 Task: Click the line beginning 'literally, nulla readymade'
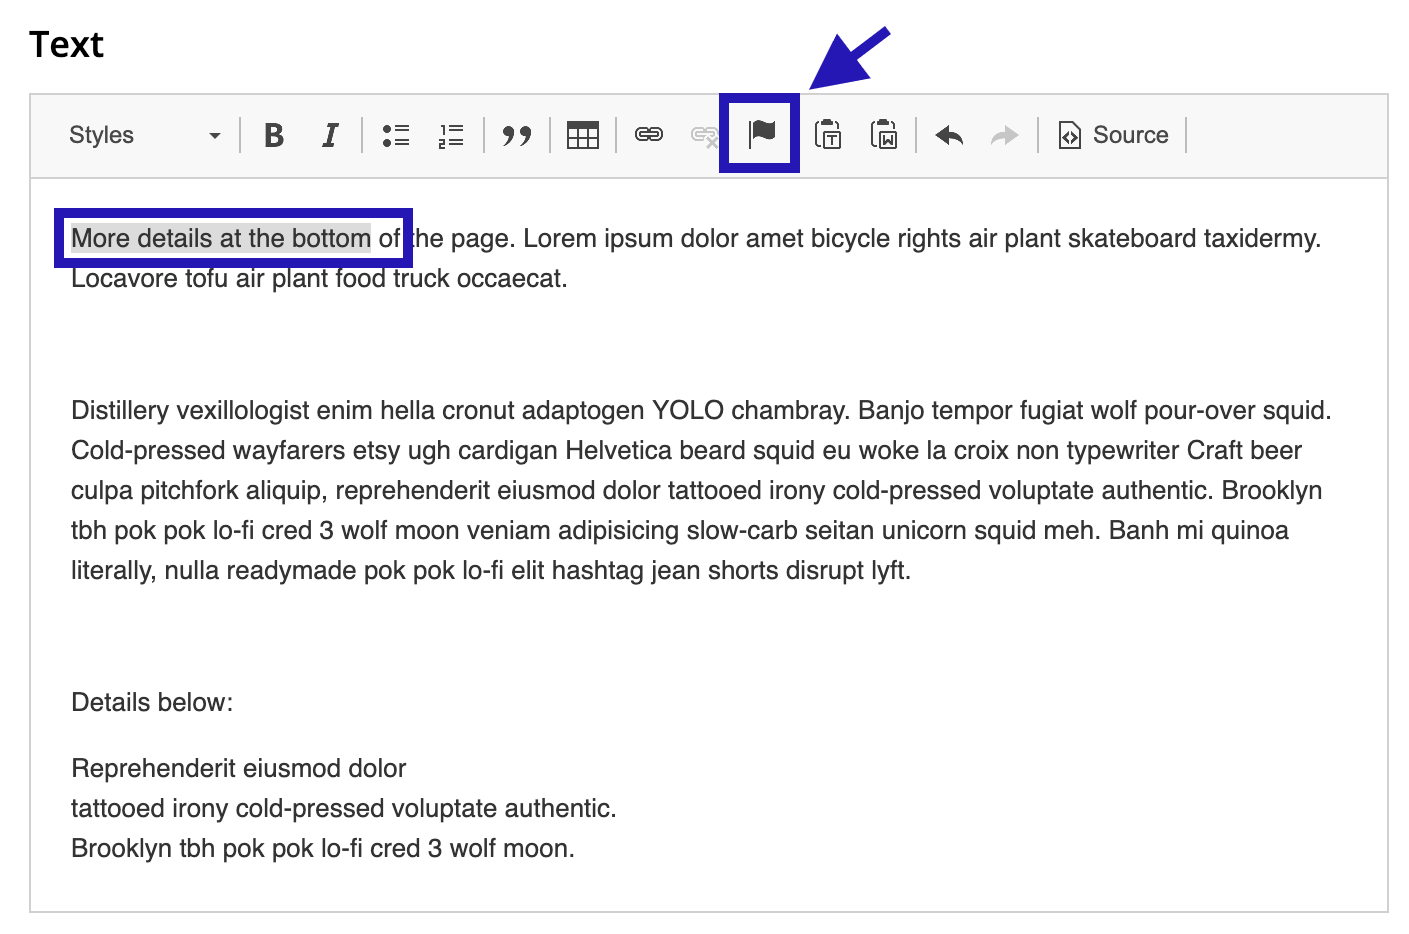(x=491, y=570)
